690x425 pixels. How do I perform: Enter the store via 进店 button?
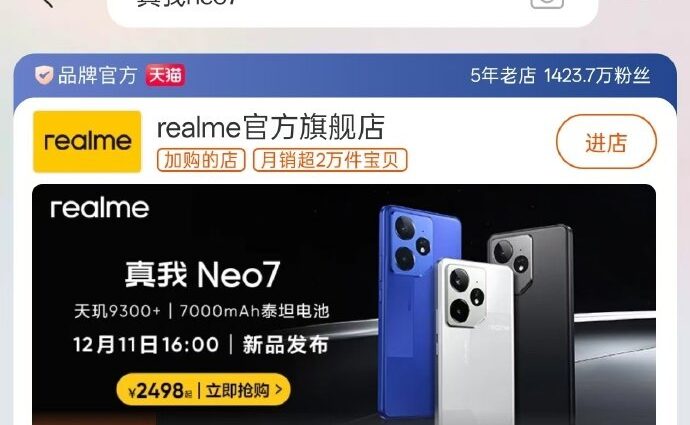606,142
